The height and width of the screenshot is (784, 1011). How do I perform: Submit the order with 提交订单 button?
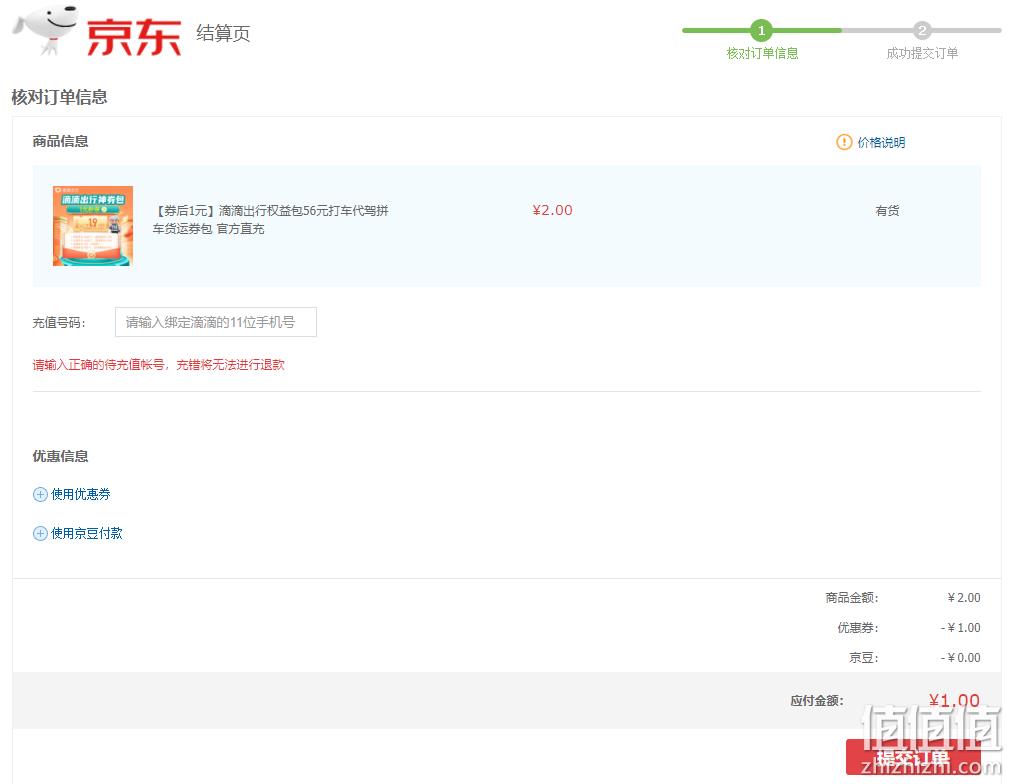(x=913, y=757)
